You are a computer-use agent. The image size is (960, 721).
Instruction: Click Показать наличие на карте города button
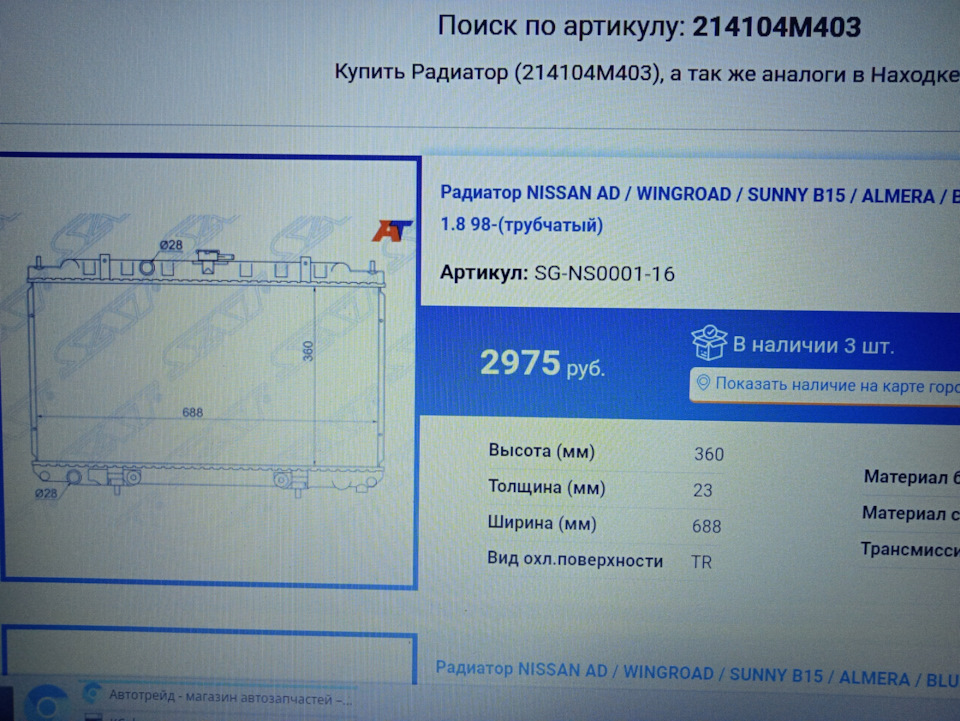pos(825,385)
